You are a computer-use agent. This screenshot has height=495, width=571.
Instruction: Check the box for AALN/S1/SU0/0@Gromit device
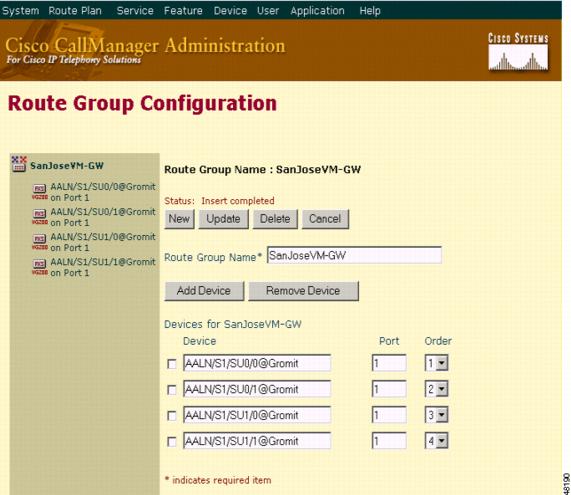click(172, 364)
